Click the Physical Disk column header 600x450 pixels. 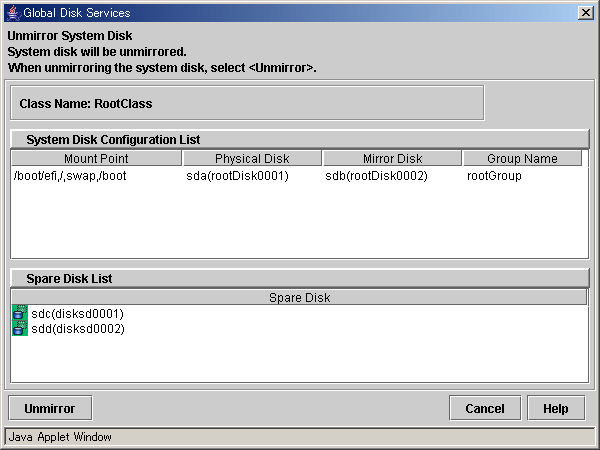pyautogui.click(x=252, y=158)
